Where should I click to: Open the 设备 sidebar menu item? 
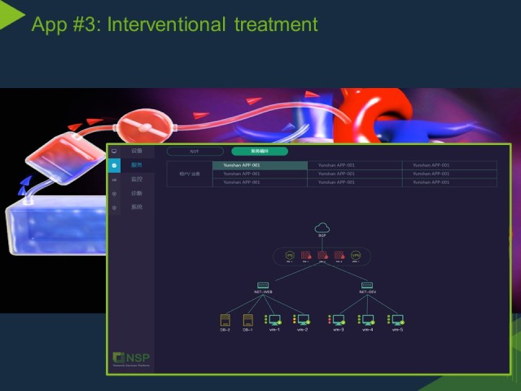click(x=137, y=151)
